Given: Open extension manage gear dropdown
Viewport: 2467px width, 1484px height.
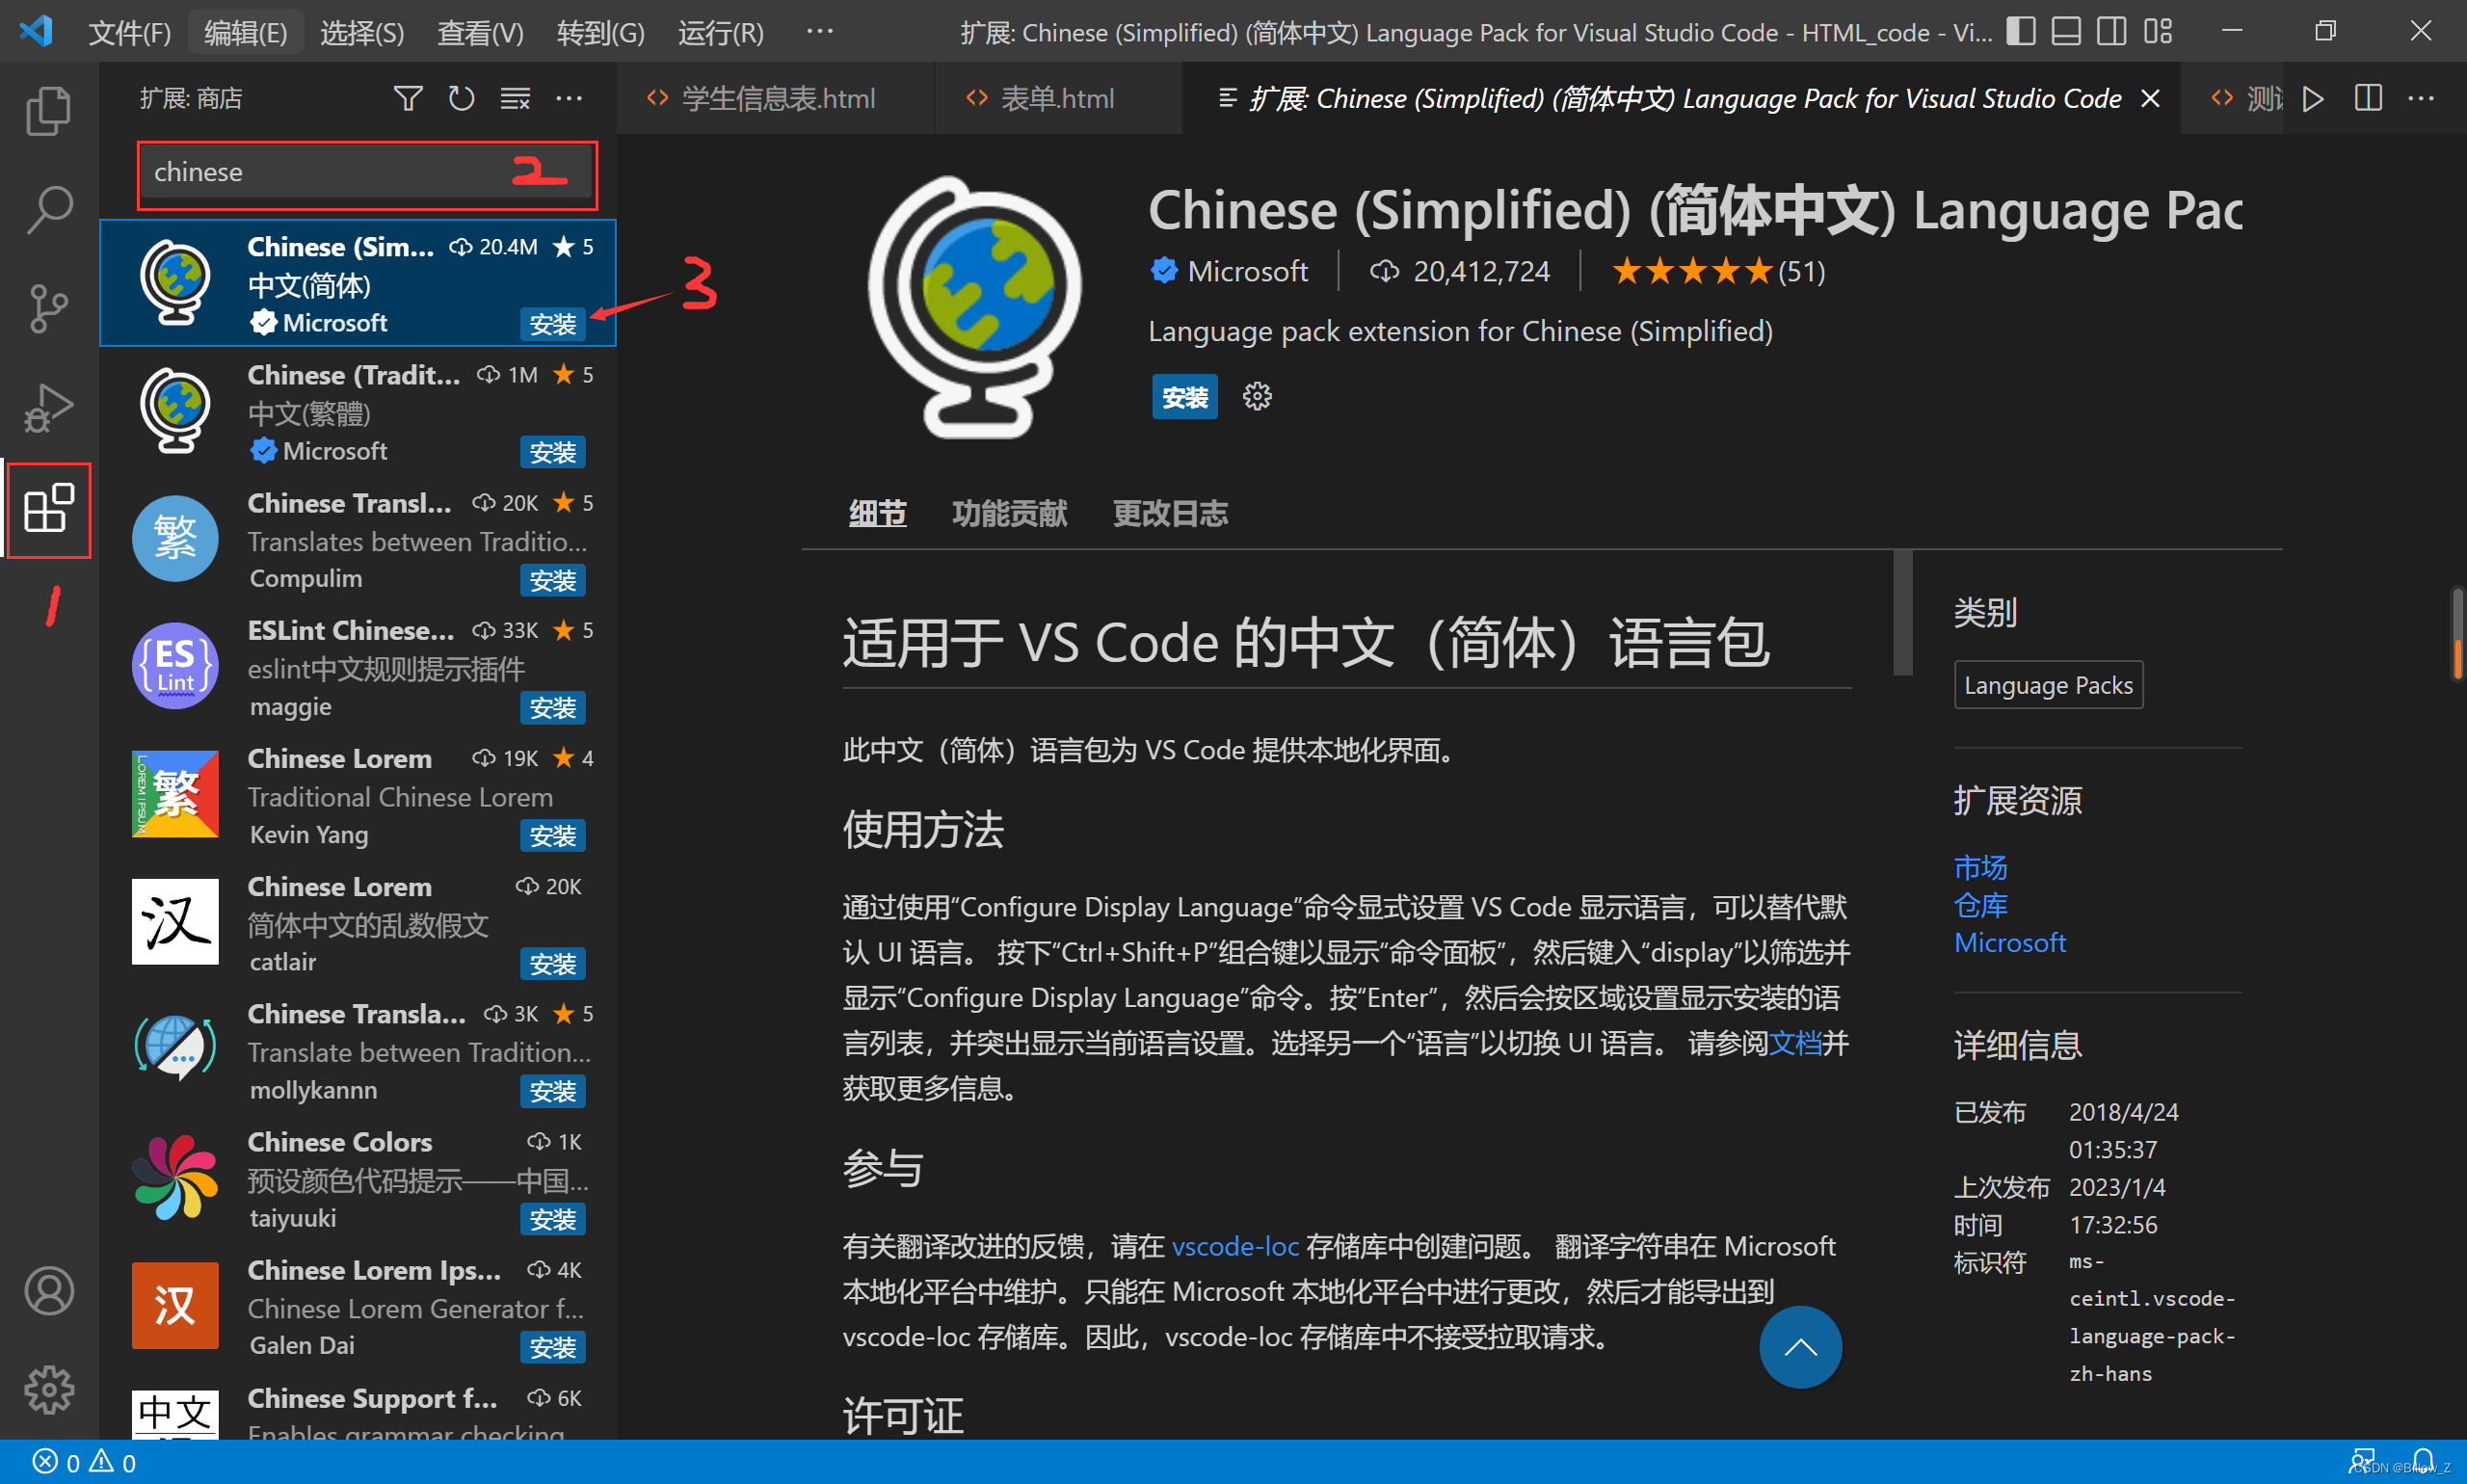Looking at the screenshot, I should click(x=1257, y=397).
